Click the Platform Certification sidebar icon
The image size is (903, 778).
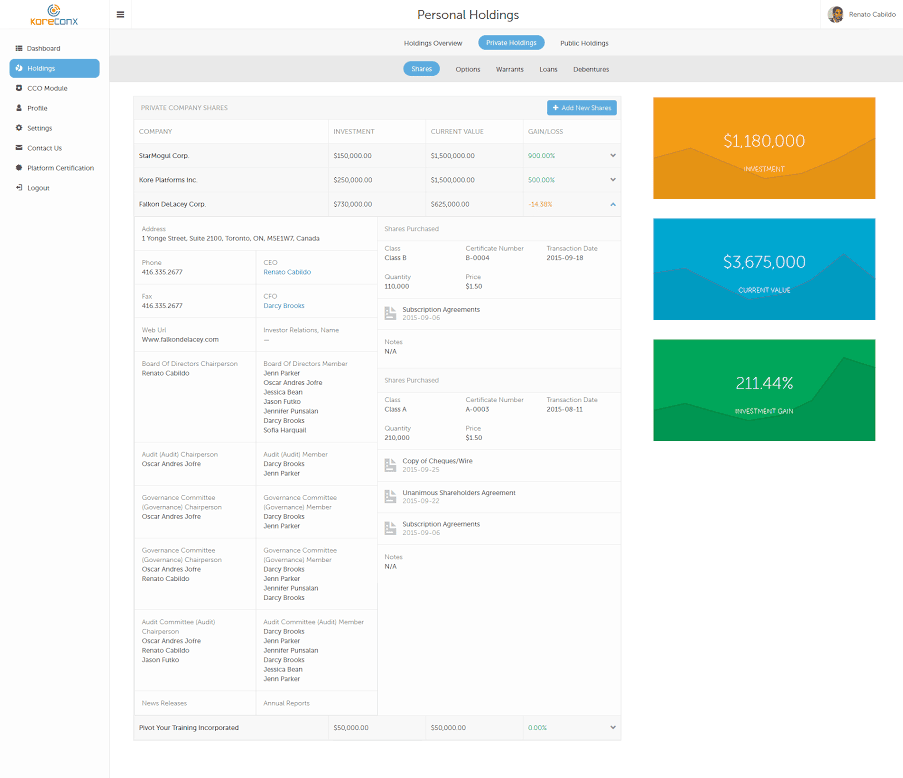coord(19,168)
